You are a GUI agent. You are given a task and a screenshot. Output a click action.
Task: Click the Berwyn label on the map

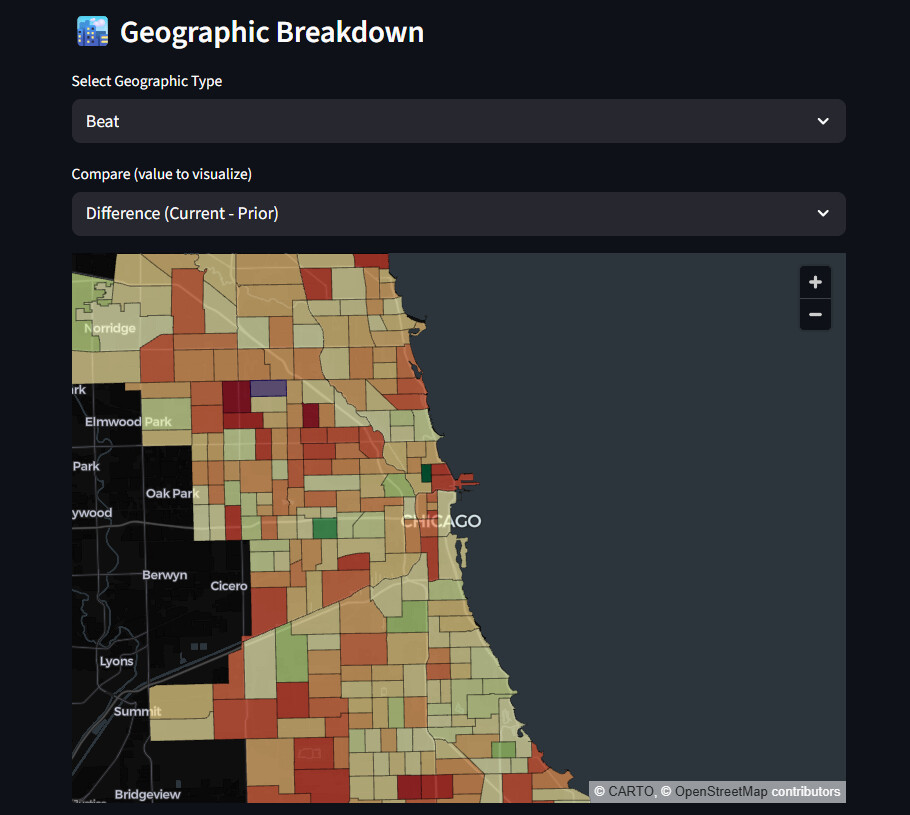[165, 575]
